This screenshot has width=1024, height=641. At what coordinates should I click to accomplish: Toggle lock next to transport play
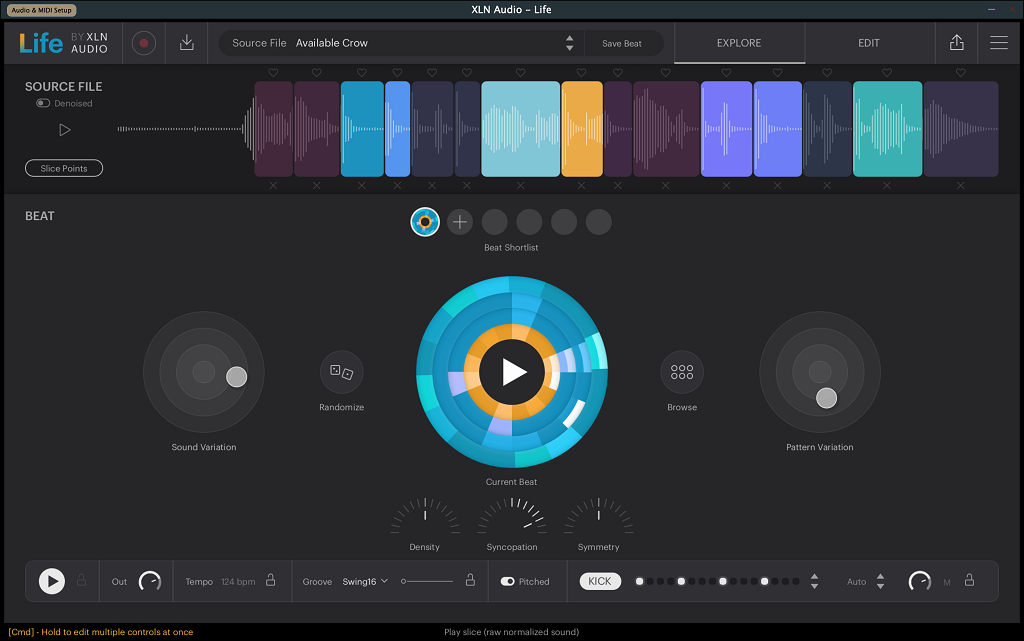pos(82,580)
